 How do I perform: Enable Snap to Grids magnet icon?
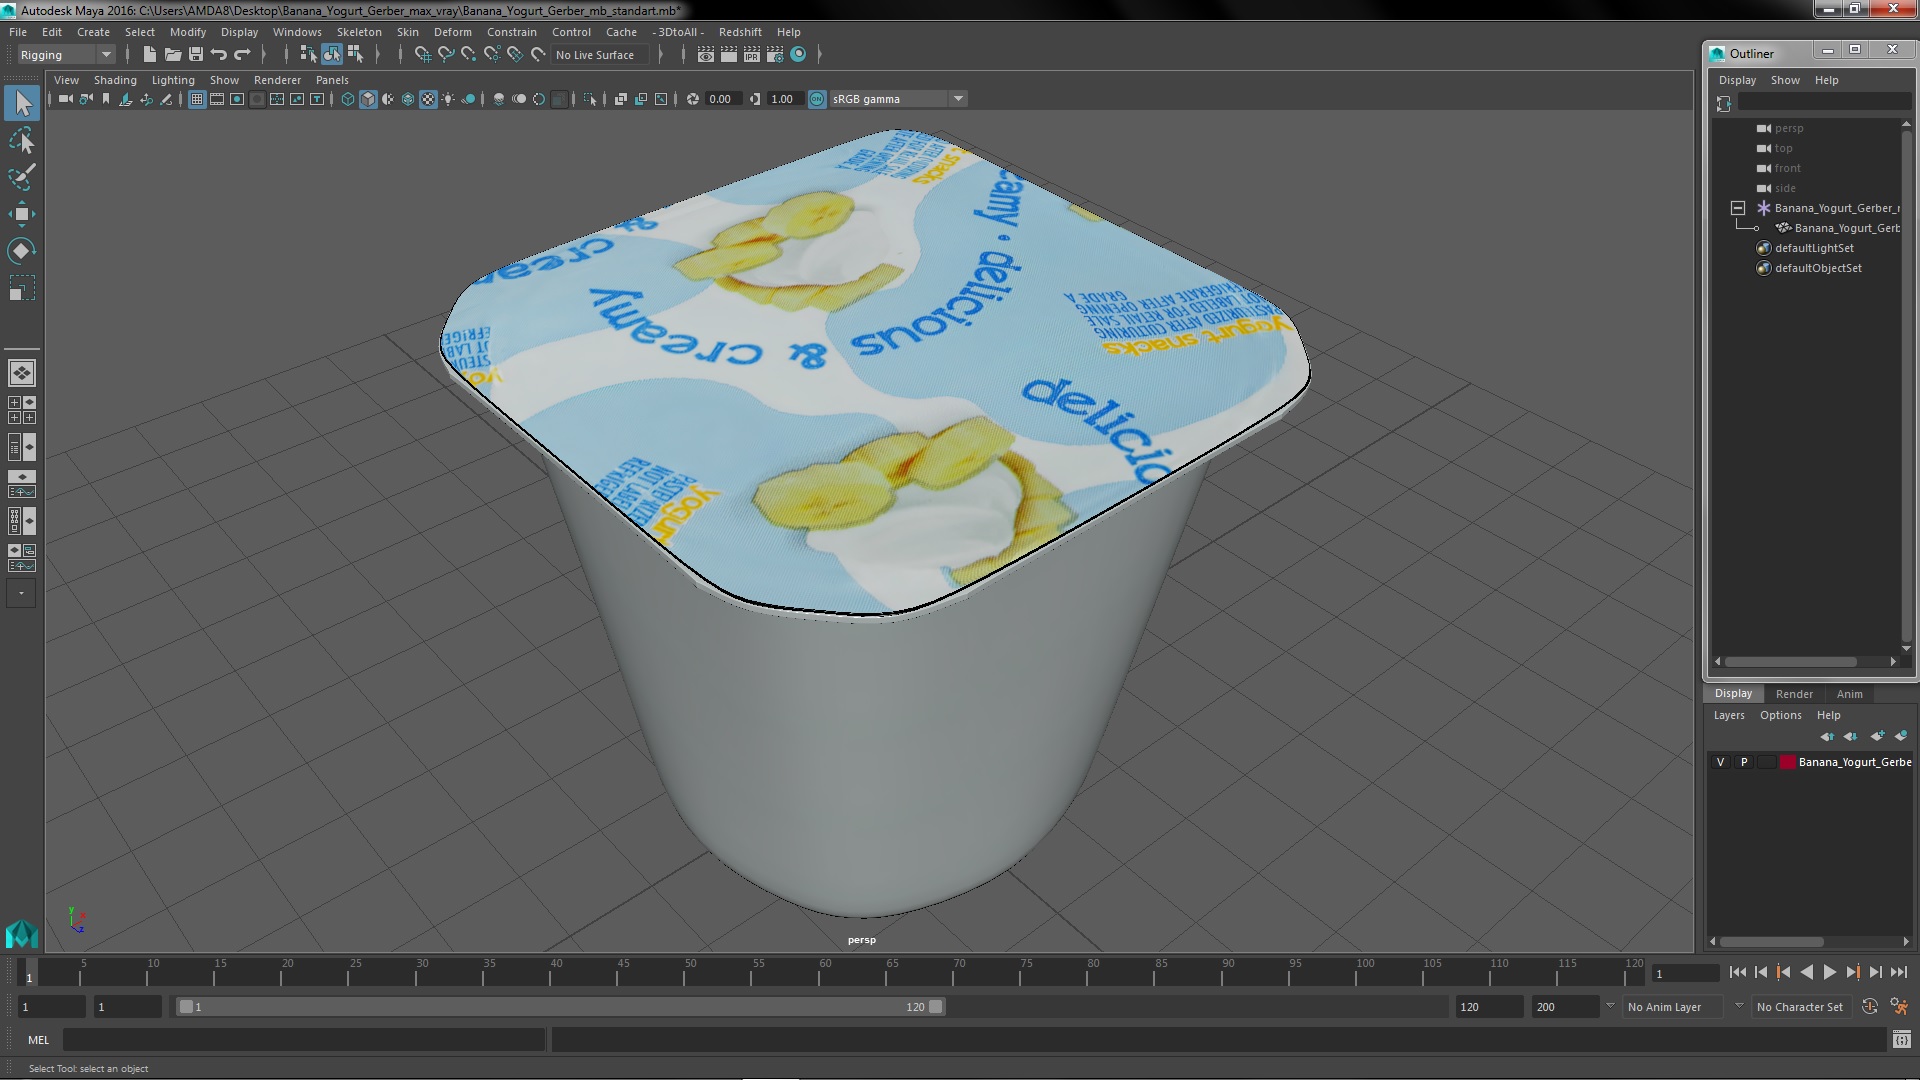pyautogui.click(x=423, y=55)
